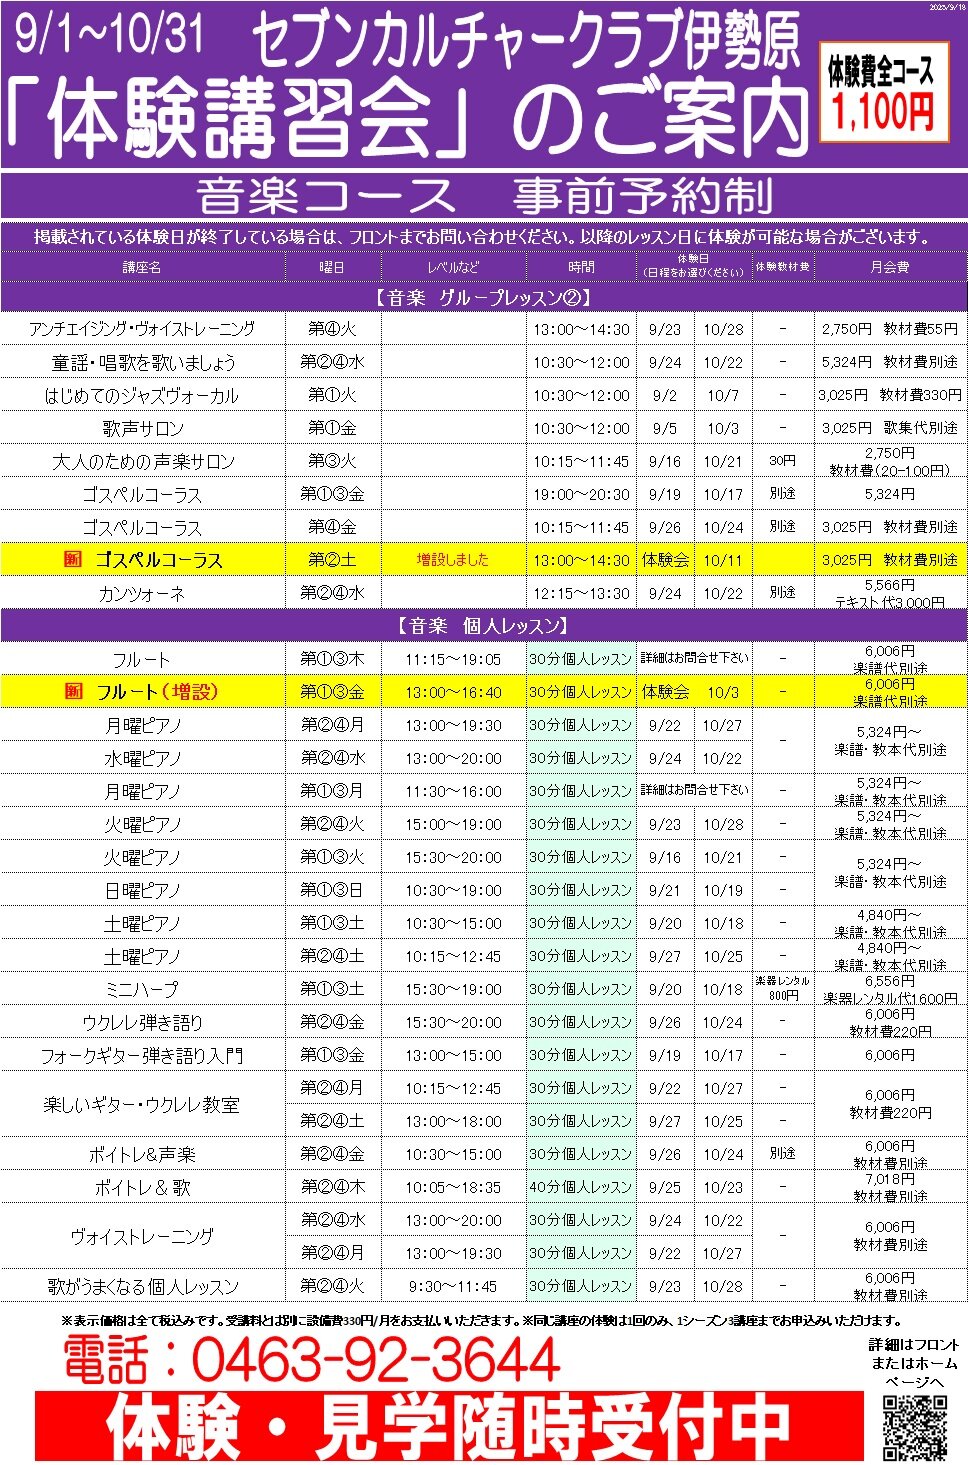
Task: Select 童謡・唱歌を歌いましょう course name
Action: [142, 362]
